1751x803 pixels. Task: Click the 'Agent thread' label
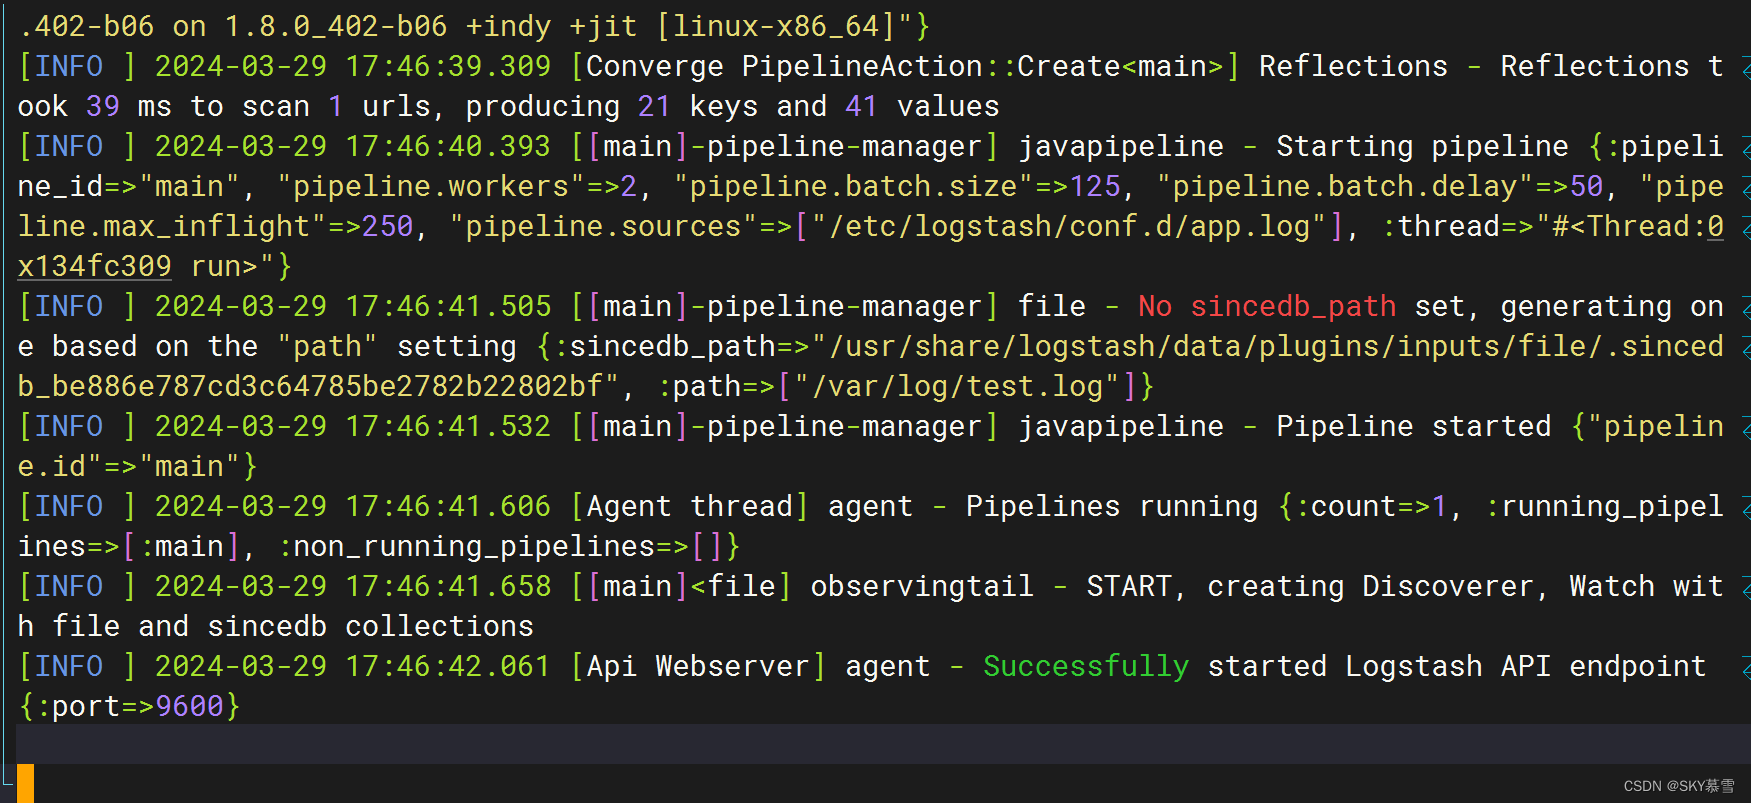tap(689, 506)
